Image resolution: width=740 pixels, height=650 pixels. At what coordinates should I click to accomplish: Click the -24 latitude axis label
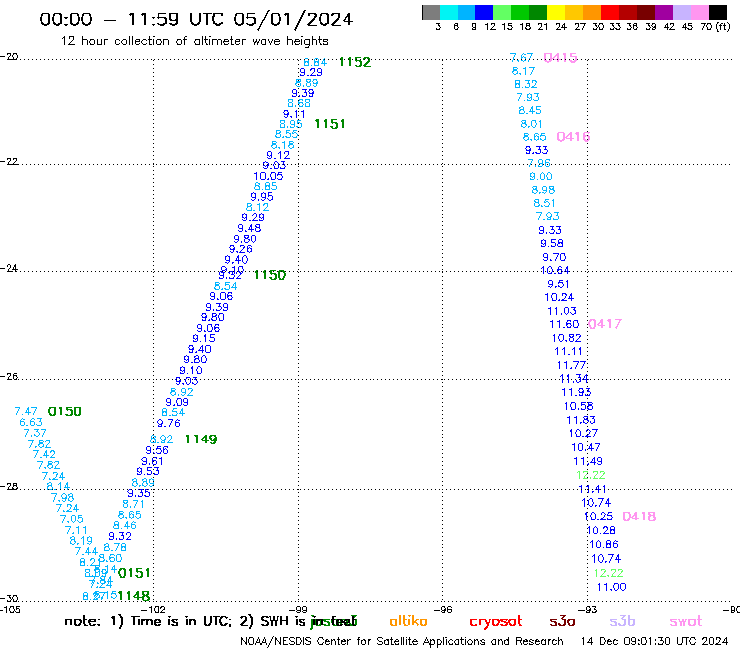coord(9,268)
